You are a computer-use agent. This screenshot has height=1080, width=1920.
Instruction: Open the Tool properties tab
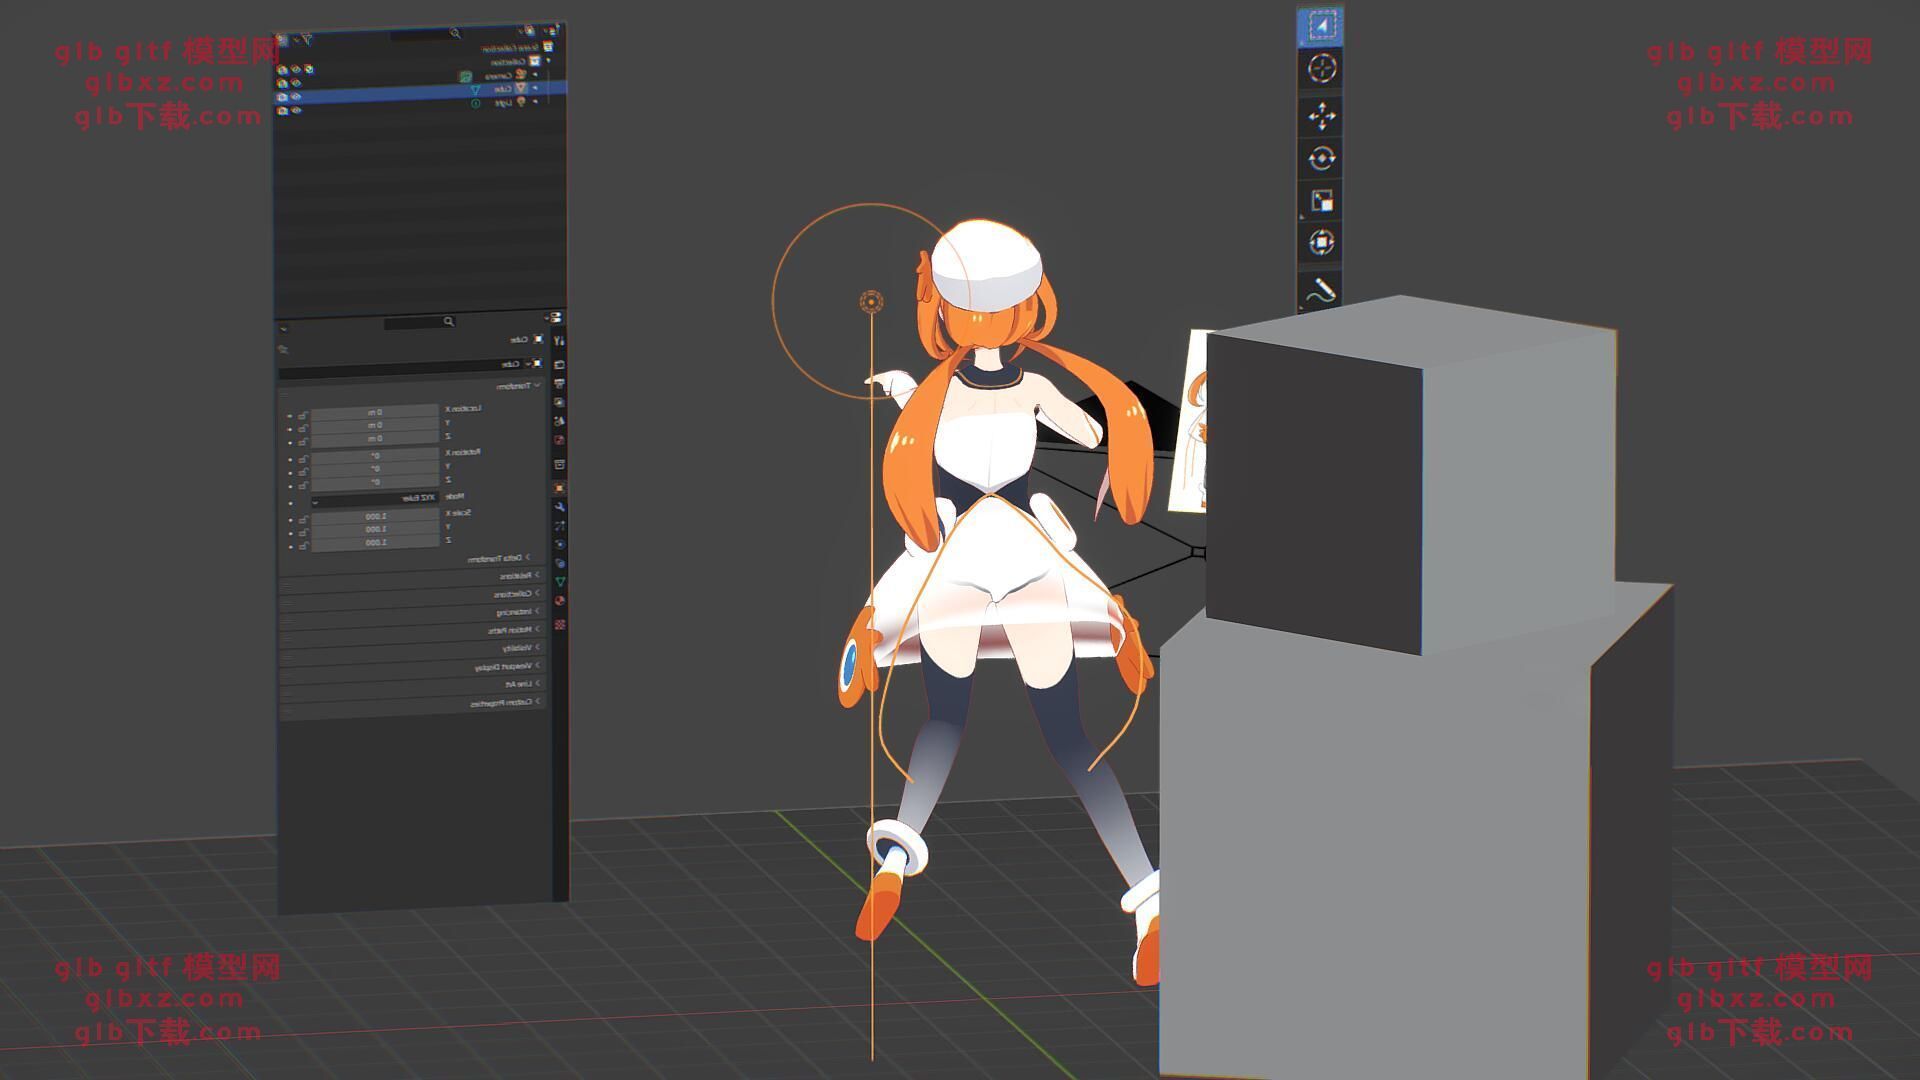click(x=559, y=339)
